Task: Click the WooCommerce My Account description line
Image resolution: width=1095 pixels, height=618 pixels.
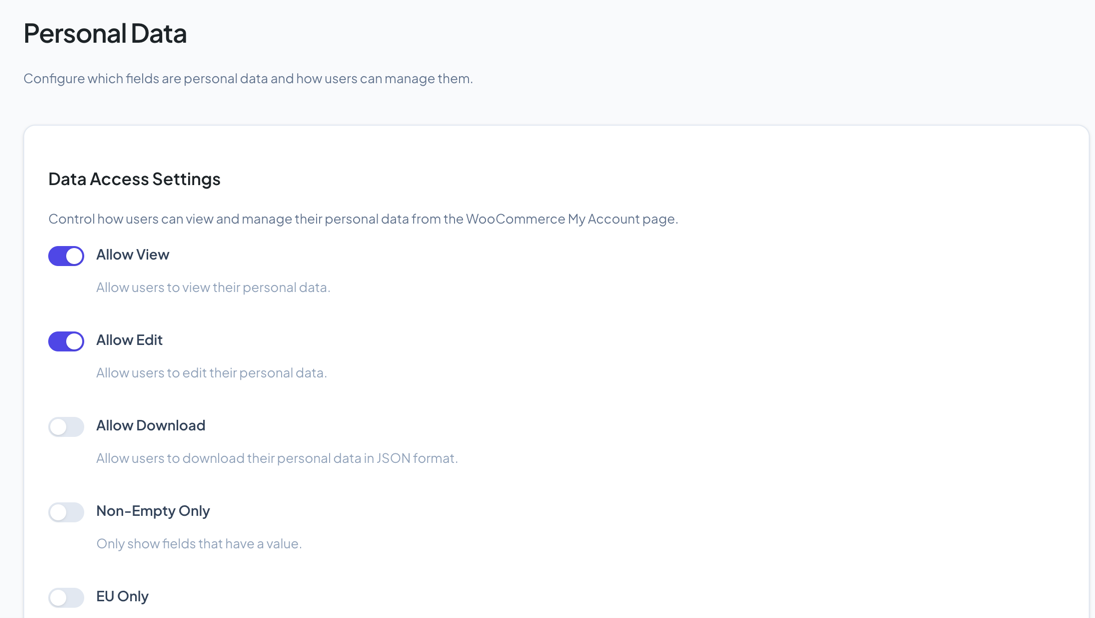Action: point(364,218)
